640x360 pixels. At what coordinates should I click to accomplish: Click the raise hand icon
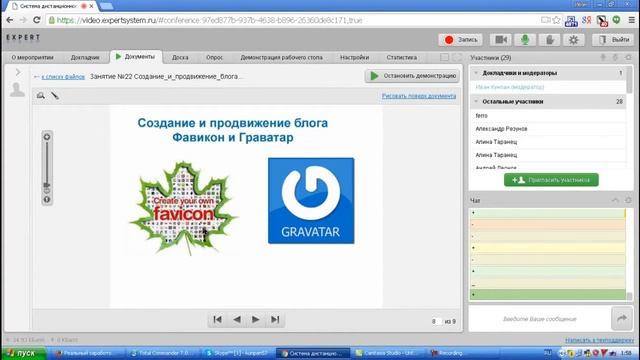click(x=549, y=40)
